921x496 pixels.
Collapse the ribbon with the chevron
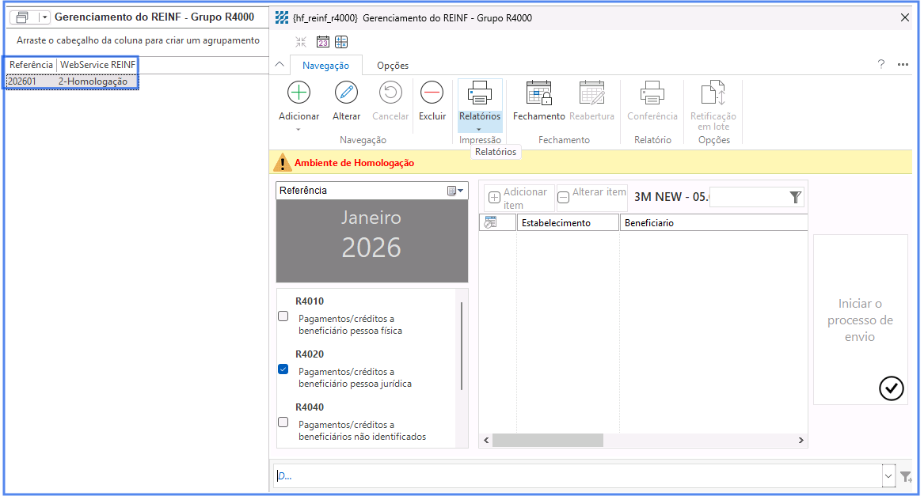279,65
